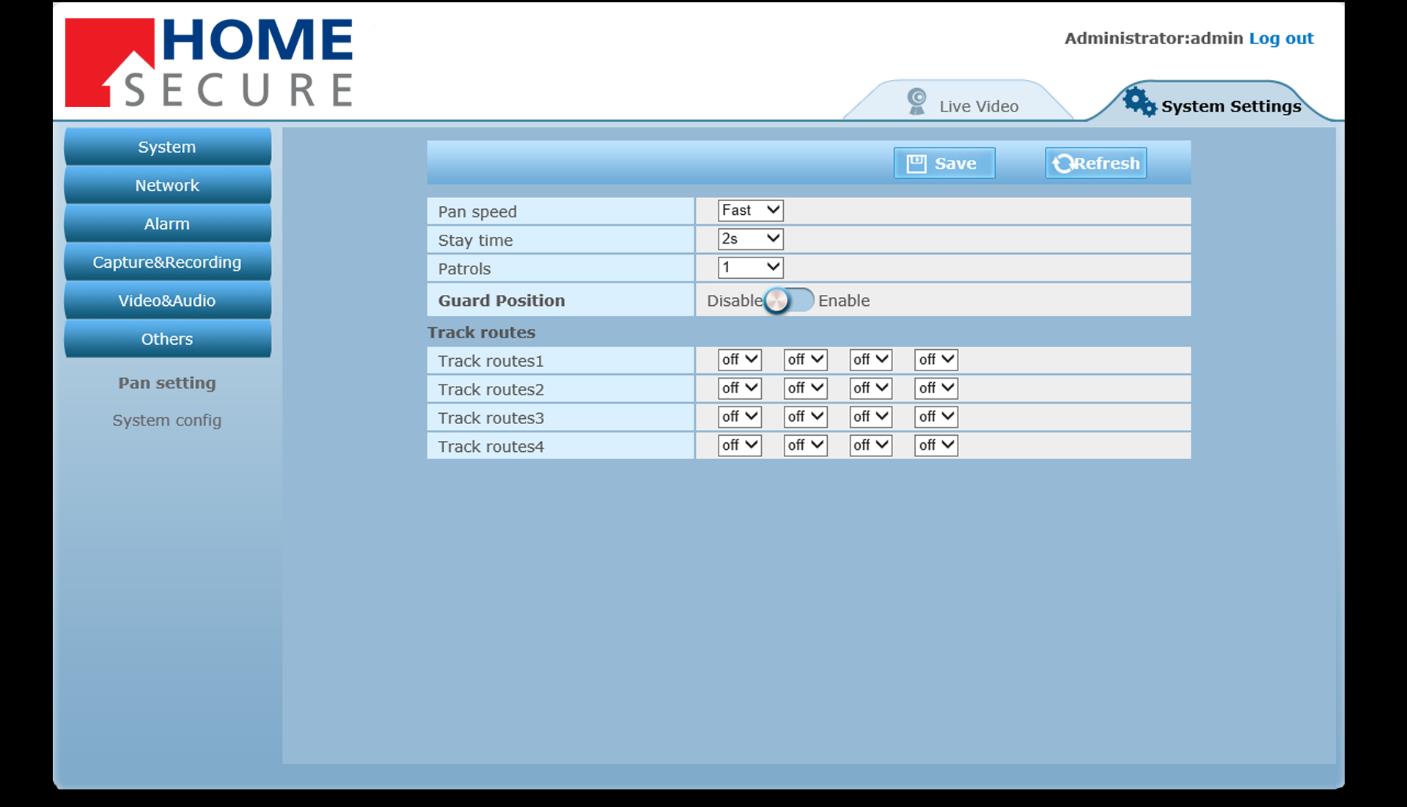The image size is (1407, 807).
Task: Click the Administrator:admin text
Action: click(1153, 38)
